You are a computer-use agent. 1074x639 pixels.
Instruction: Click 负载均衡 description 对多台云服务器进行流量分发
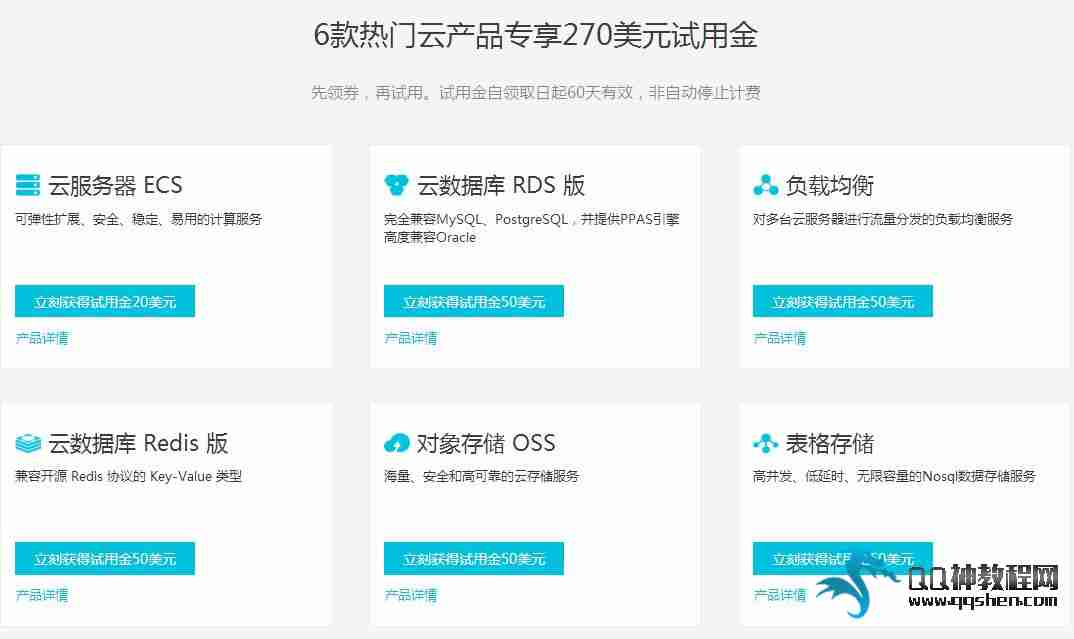tap(883, 219)
